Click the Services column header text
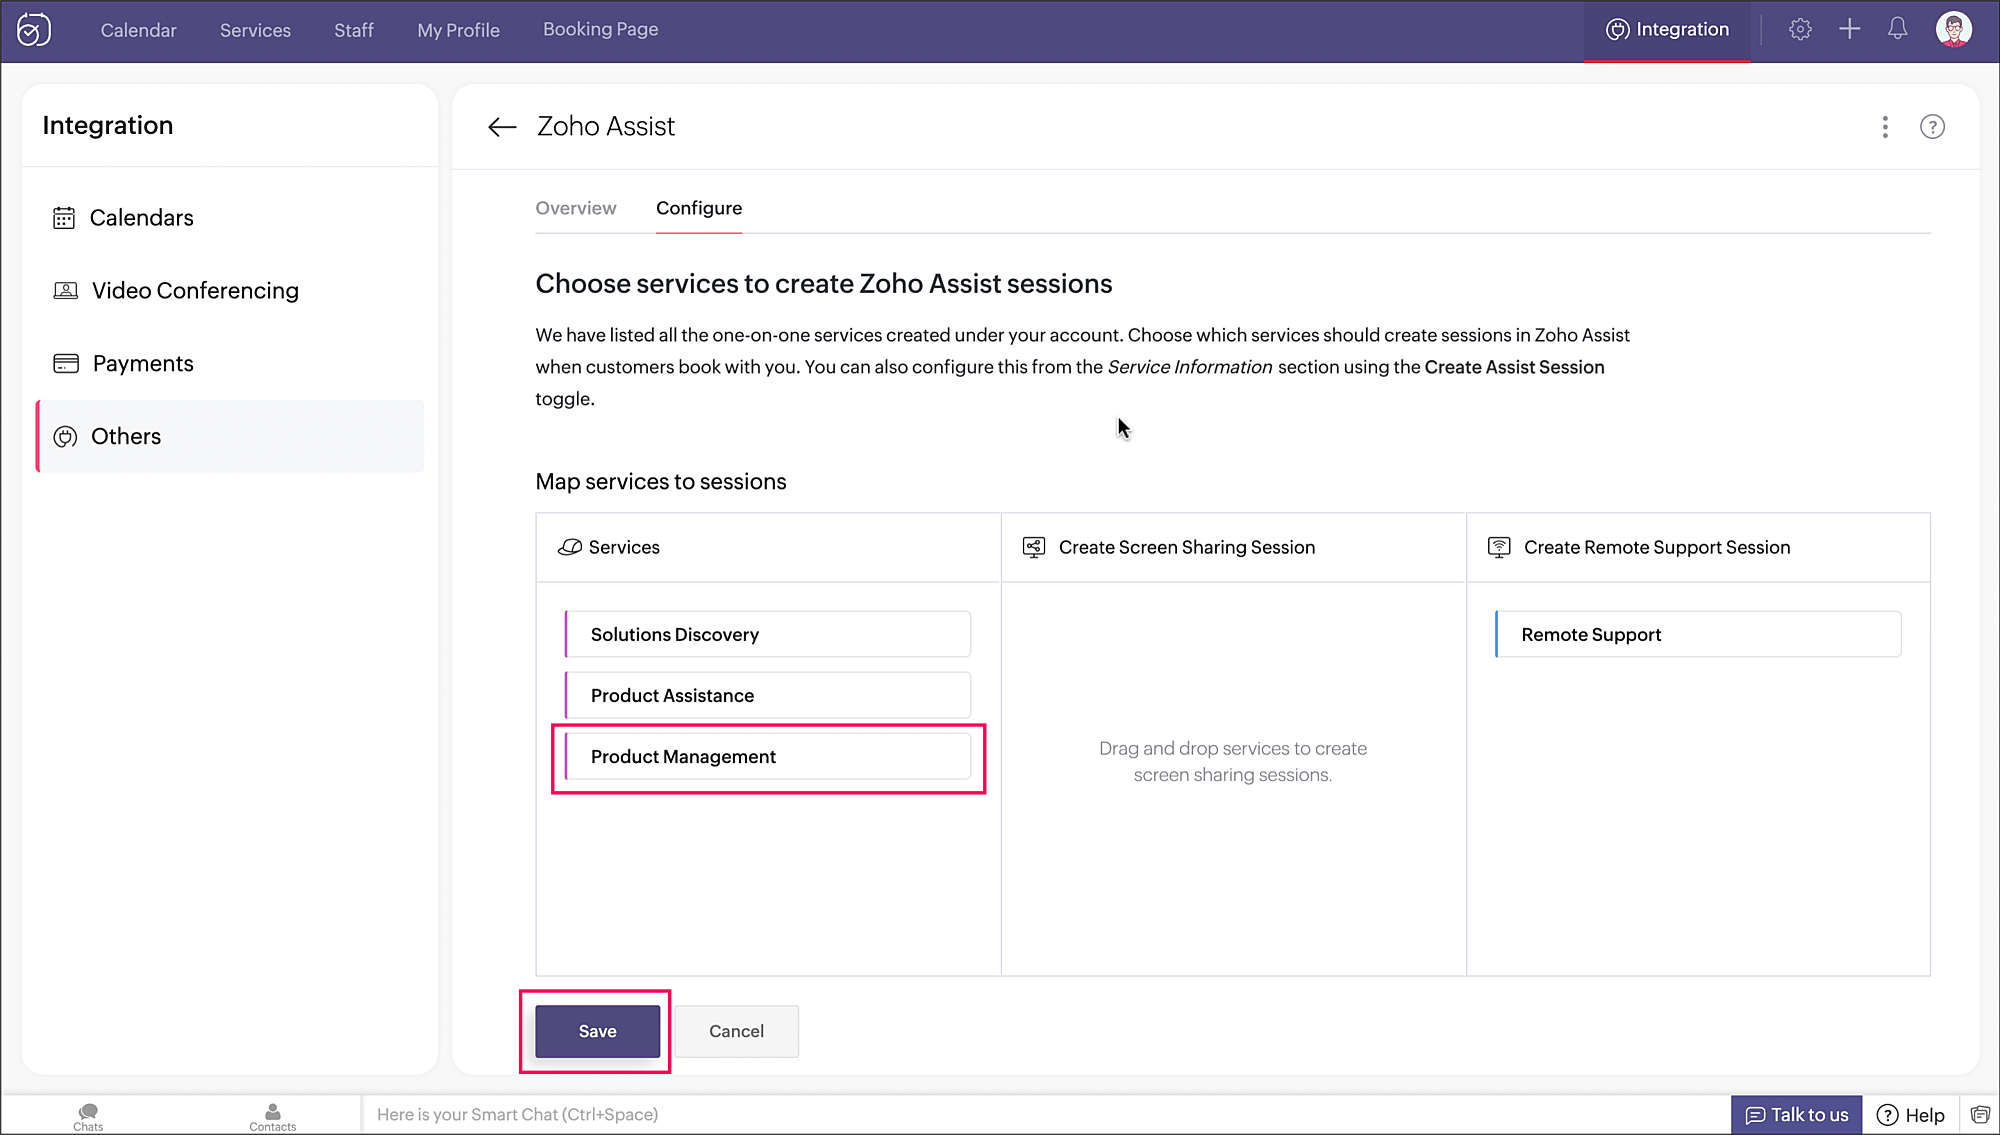The image size is (2000, 1135). point(624,547)
